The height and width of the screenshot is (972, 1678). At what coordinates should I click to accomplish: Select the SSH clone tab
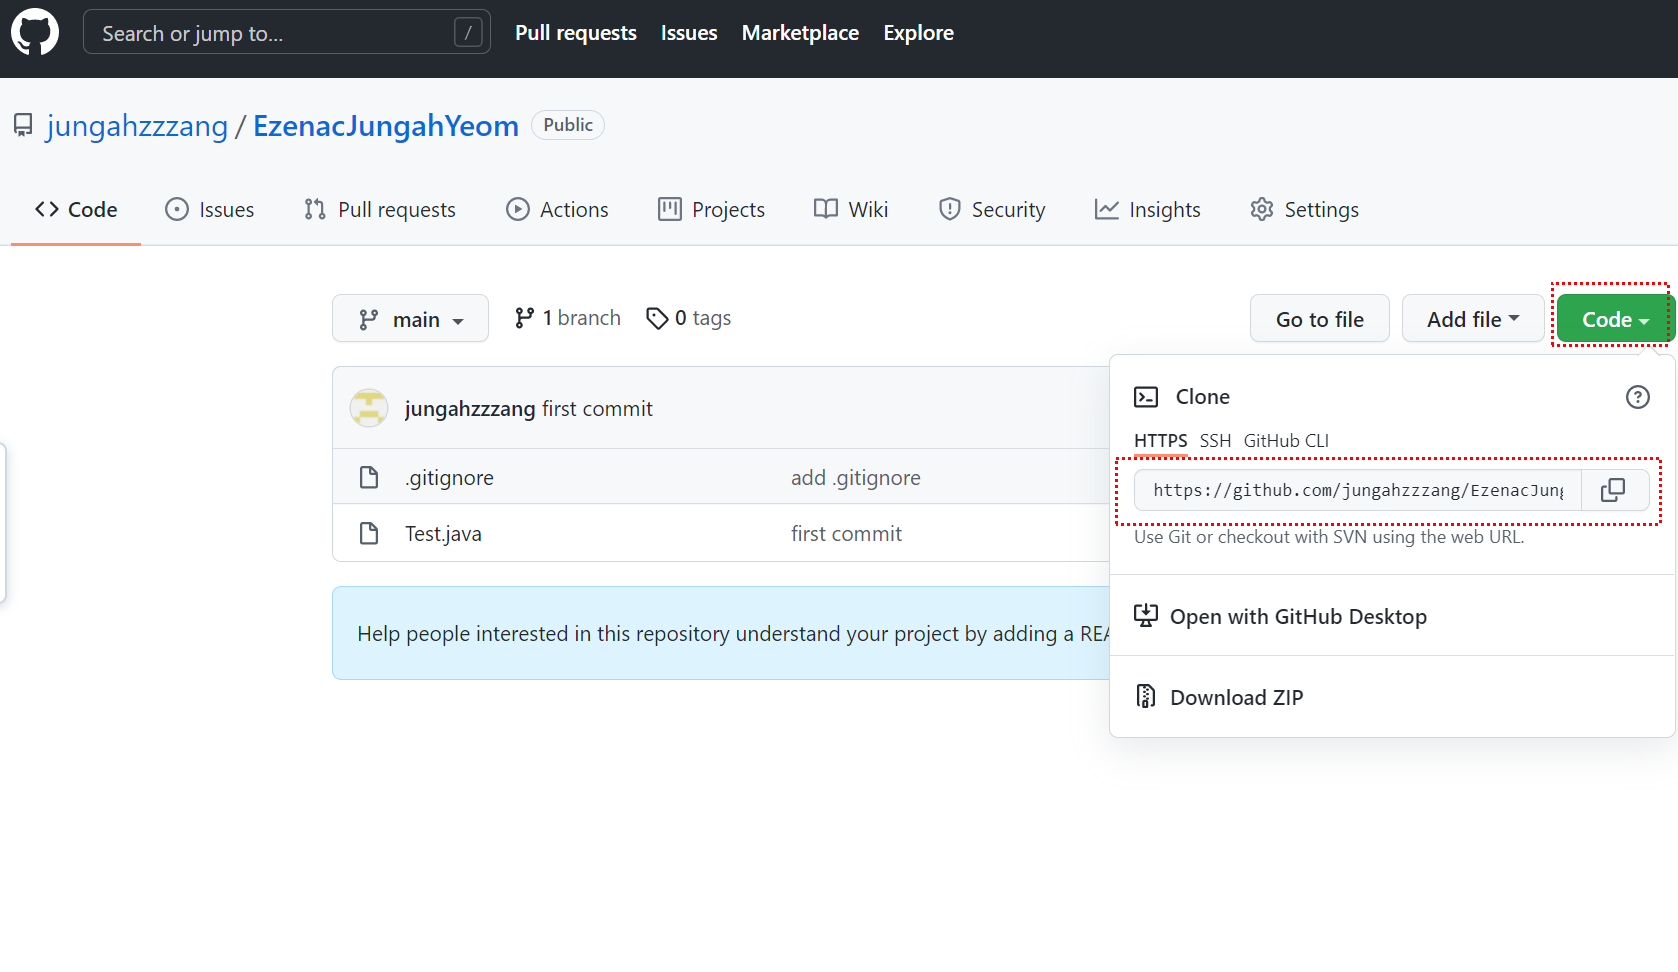click(x=1215, y=441)
